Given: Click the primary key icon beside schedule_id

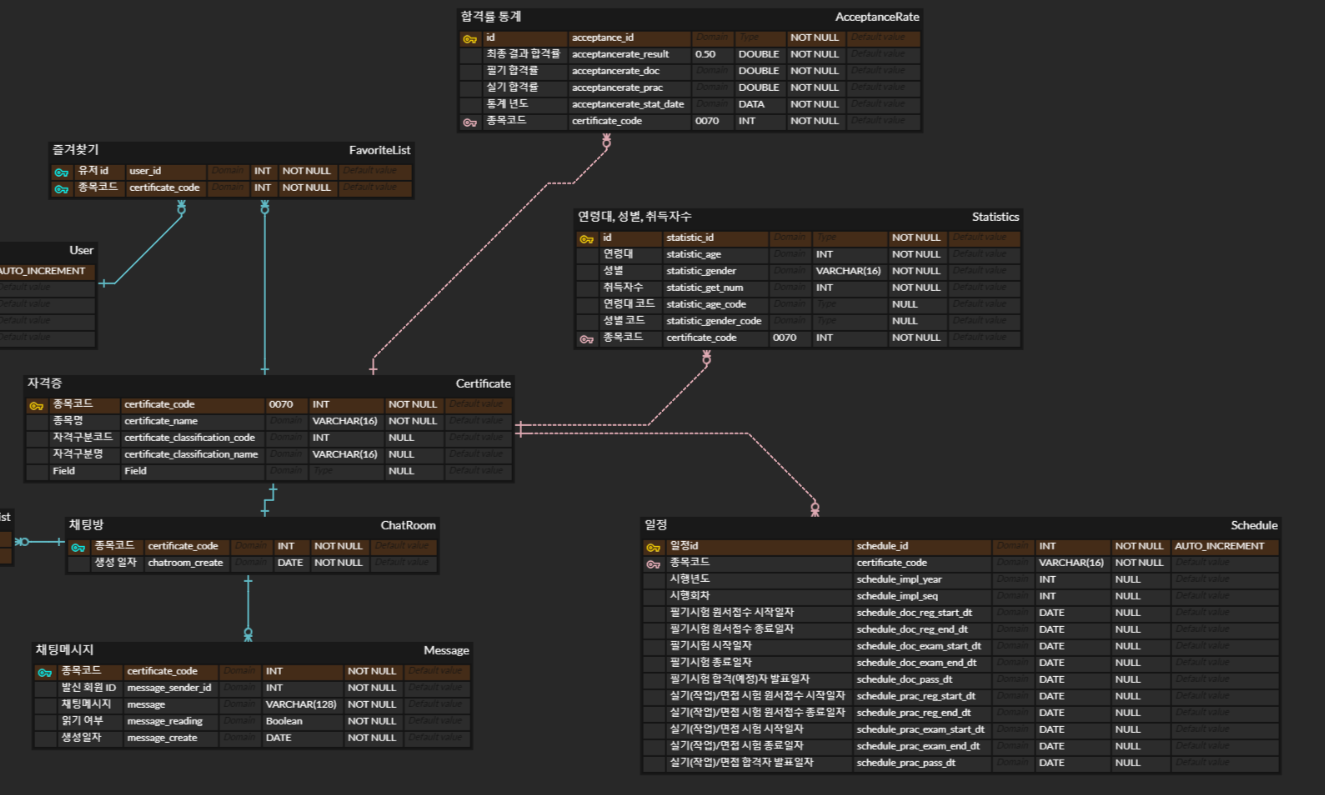Looking at the screenshot, I should pyautogui.click(x=653, y=547).
